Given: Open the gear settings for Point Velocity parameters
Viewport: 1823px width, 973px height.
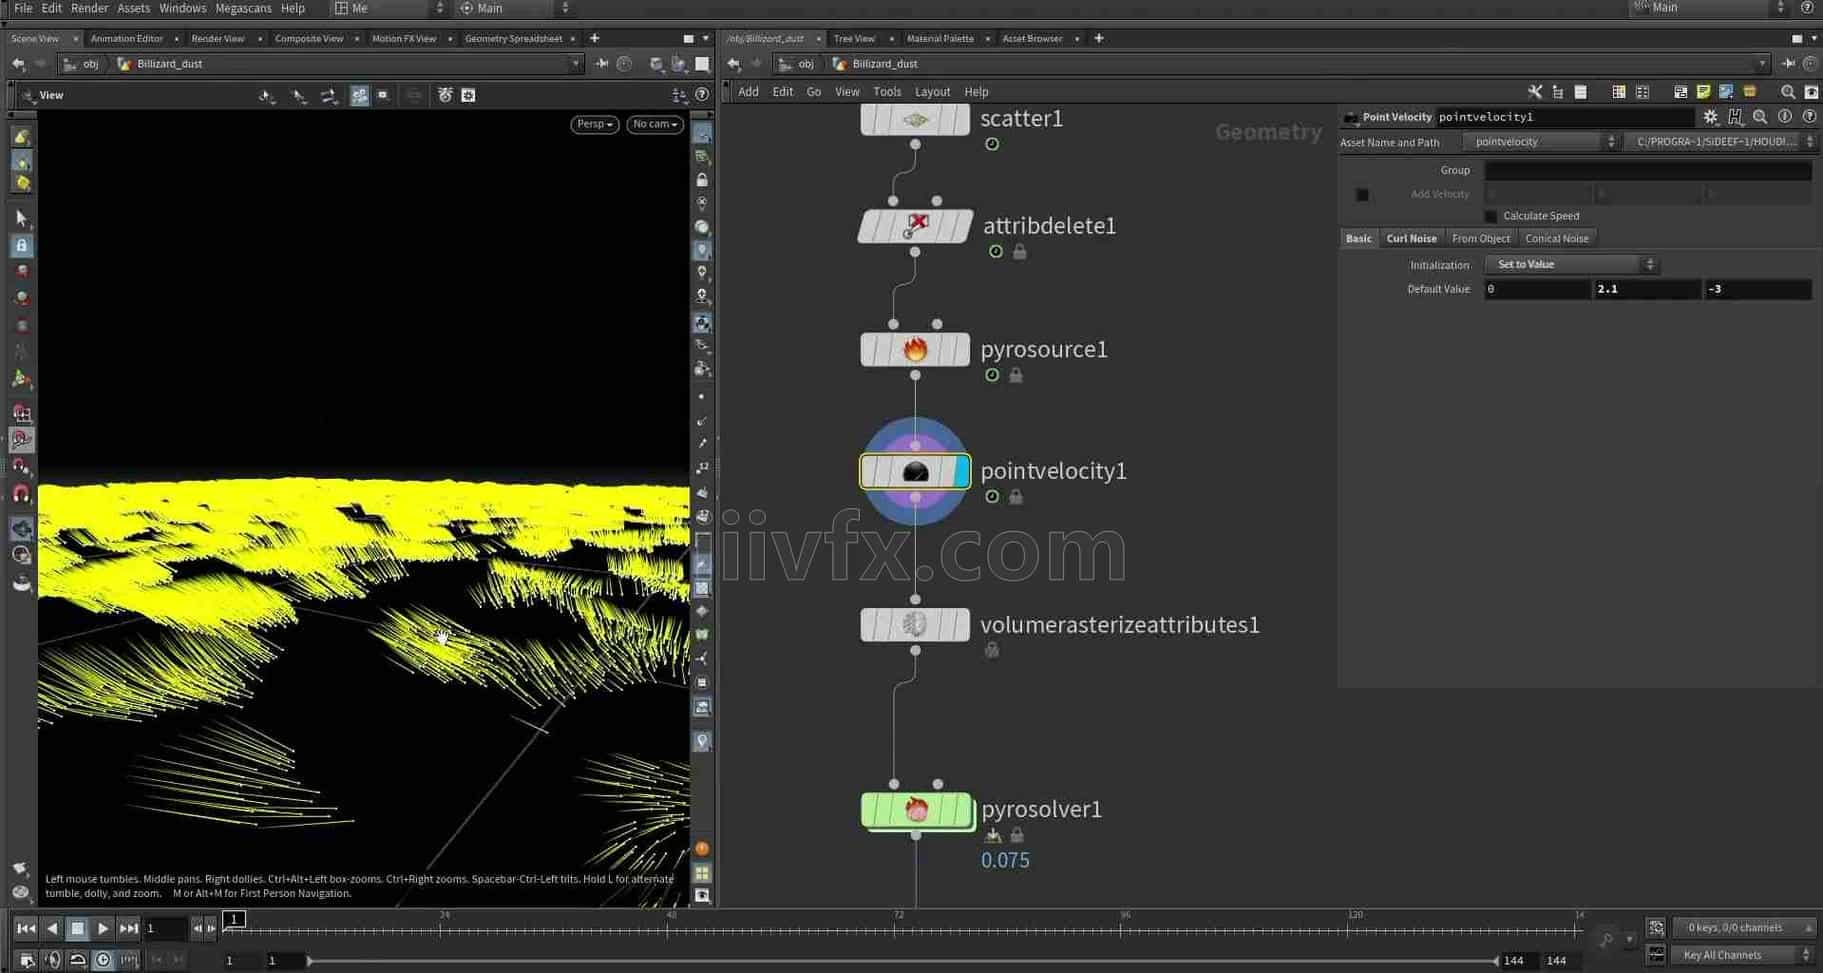Looking at the screenshot, I should coord(1711,117).
